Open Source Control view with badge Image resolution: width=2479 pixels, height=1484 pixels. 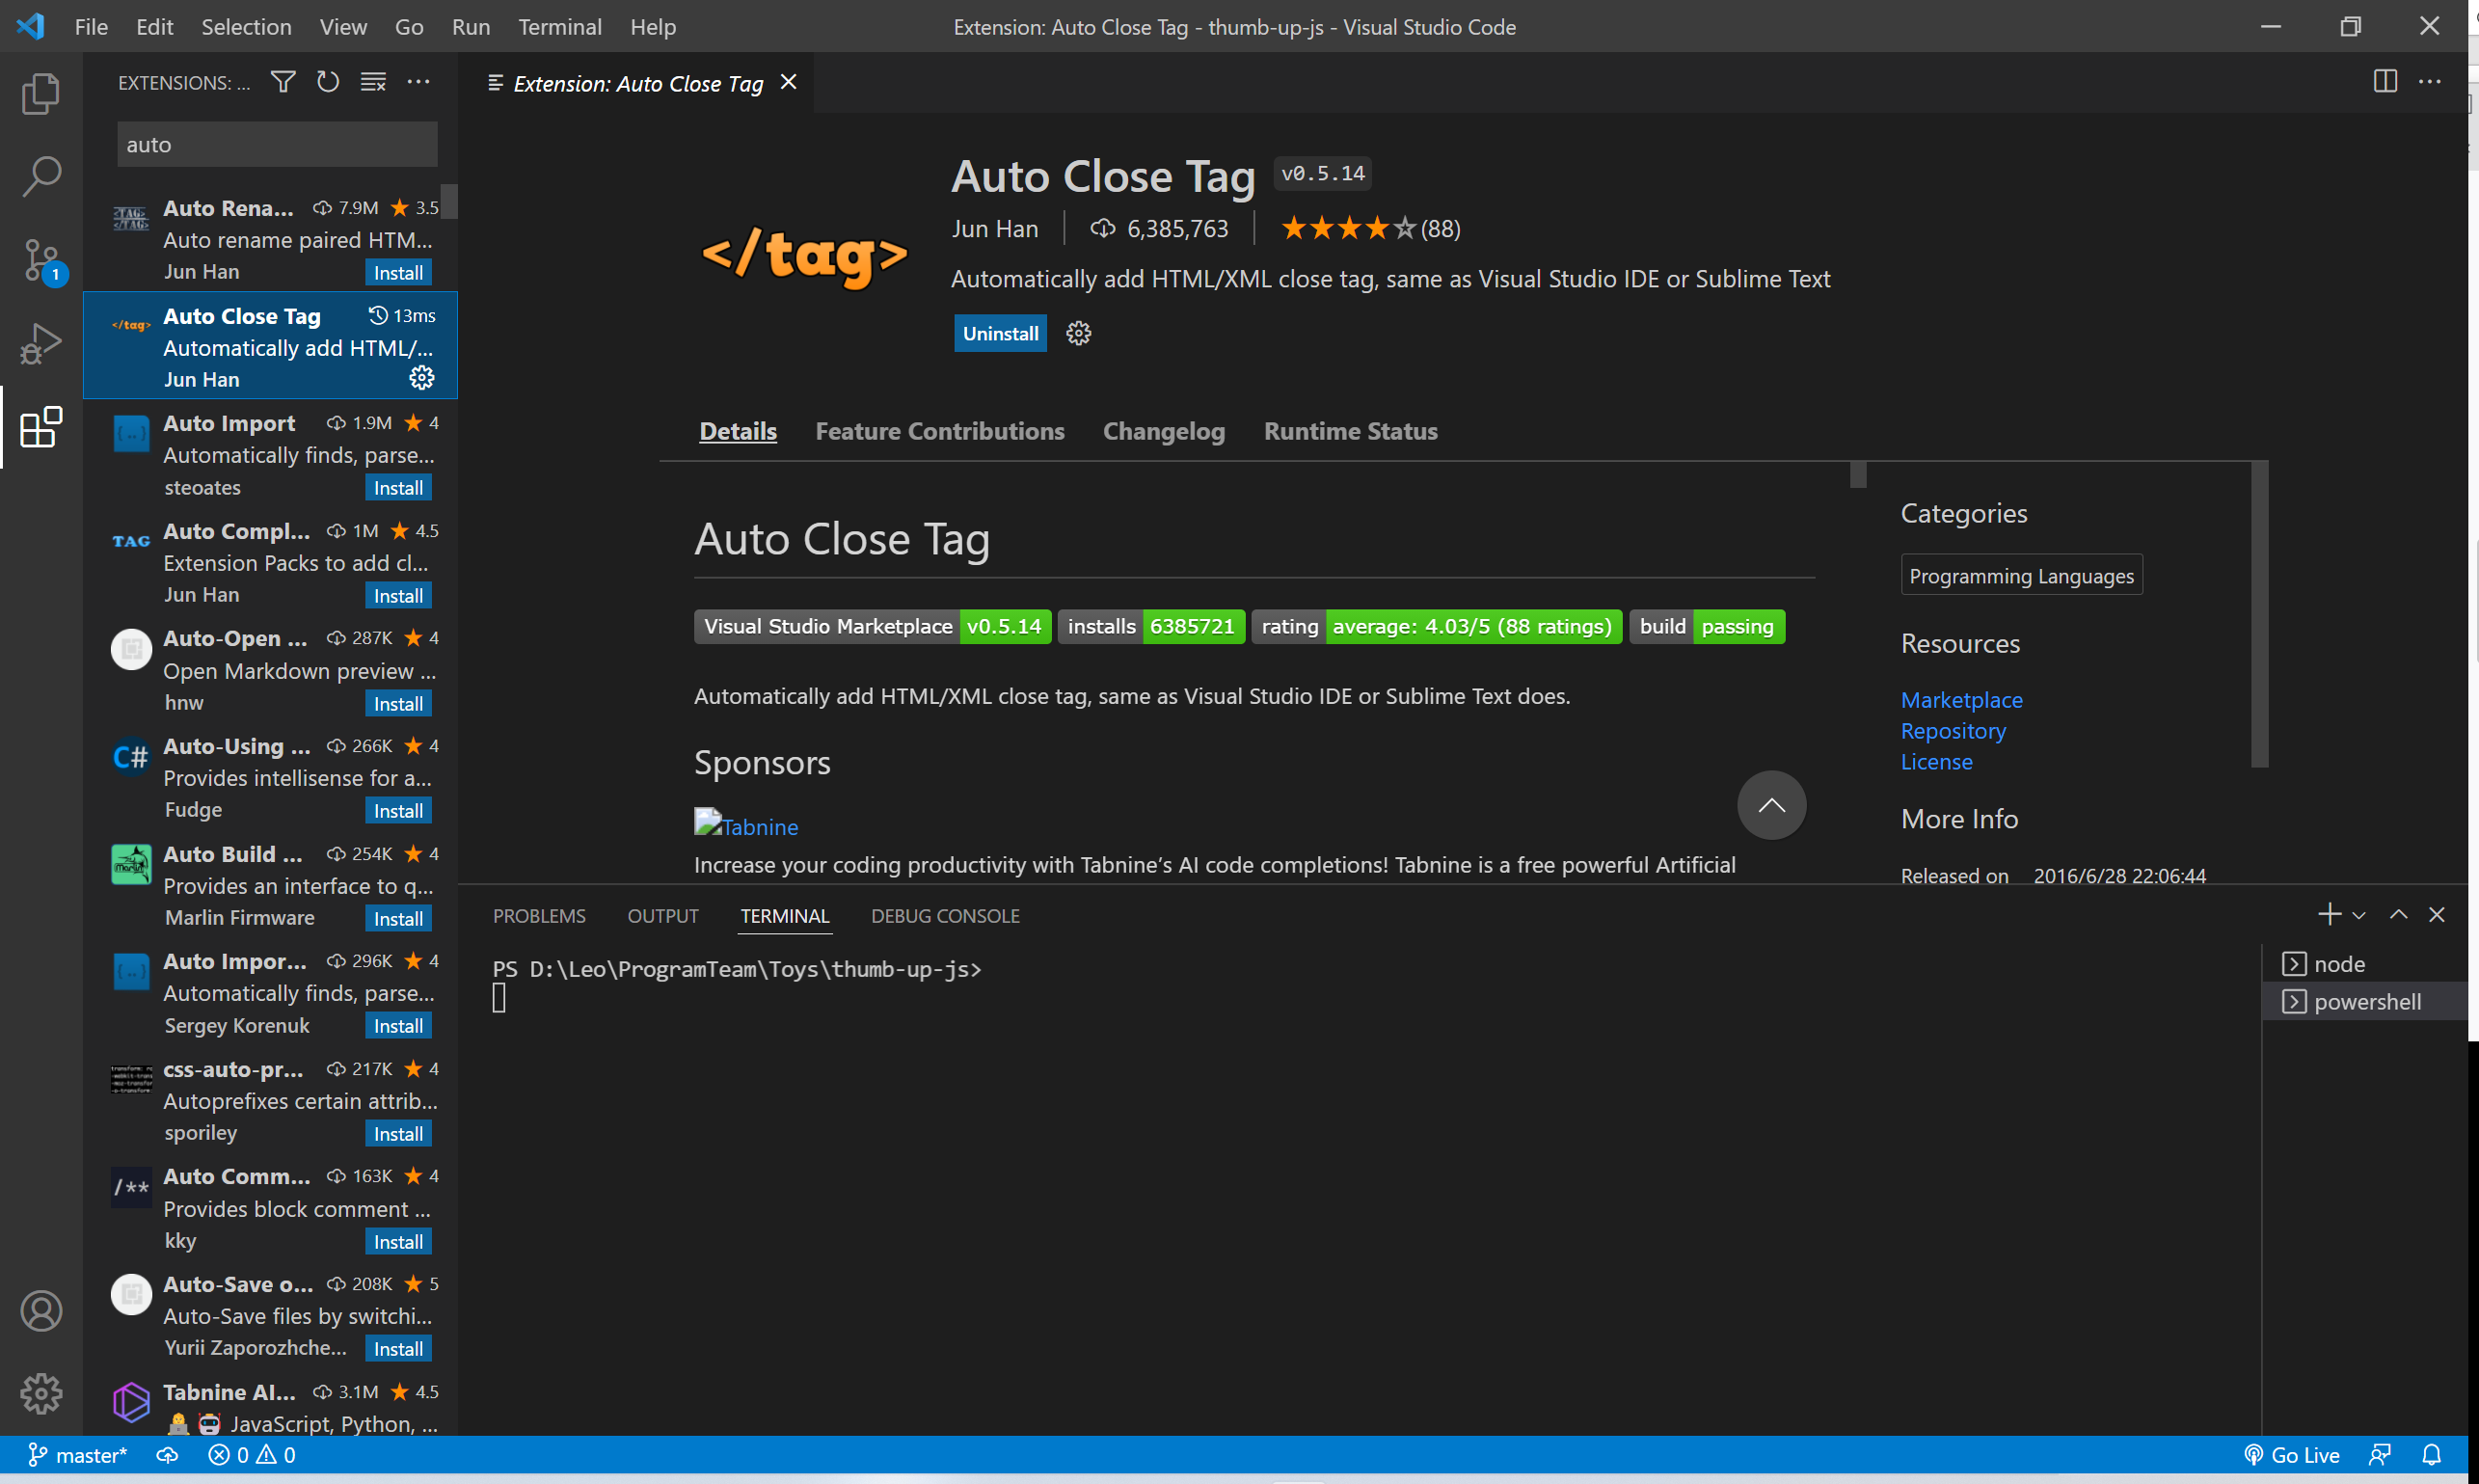41,260
